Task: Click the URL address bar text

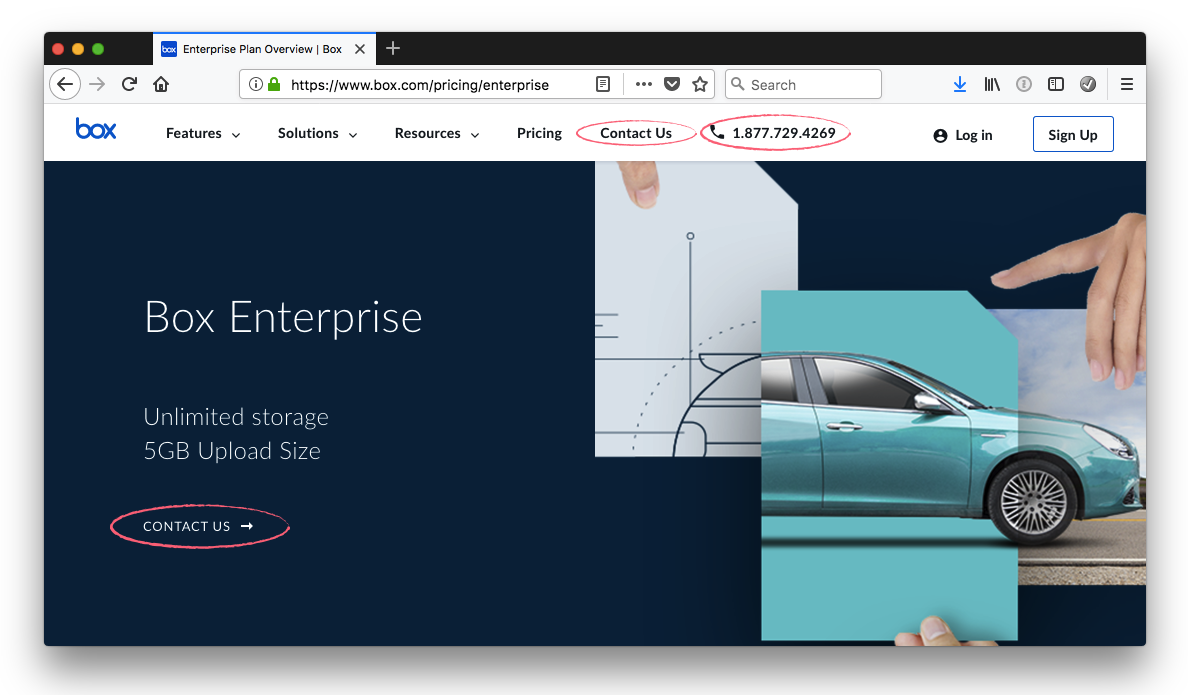Action: pos(420,85)
